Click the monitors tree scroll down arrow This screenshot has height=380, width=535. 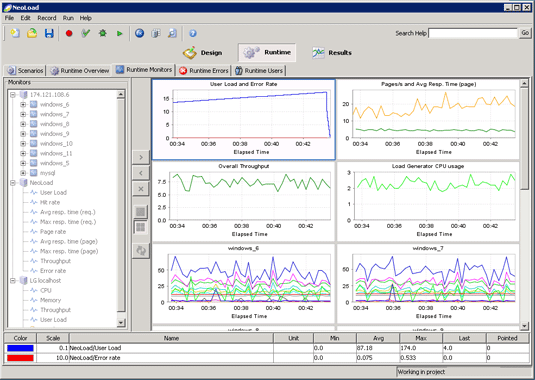click(121, 323)
